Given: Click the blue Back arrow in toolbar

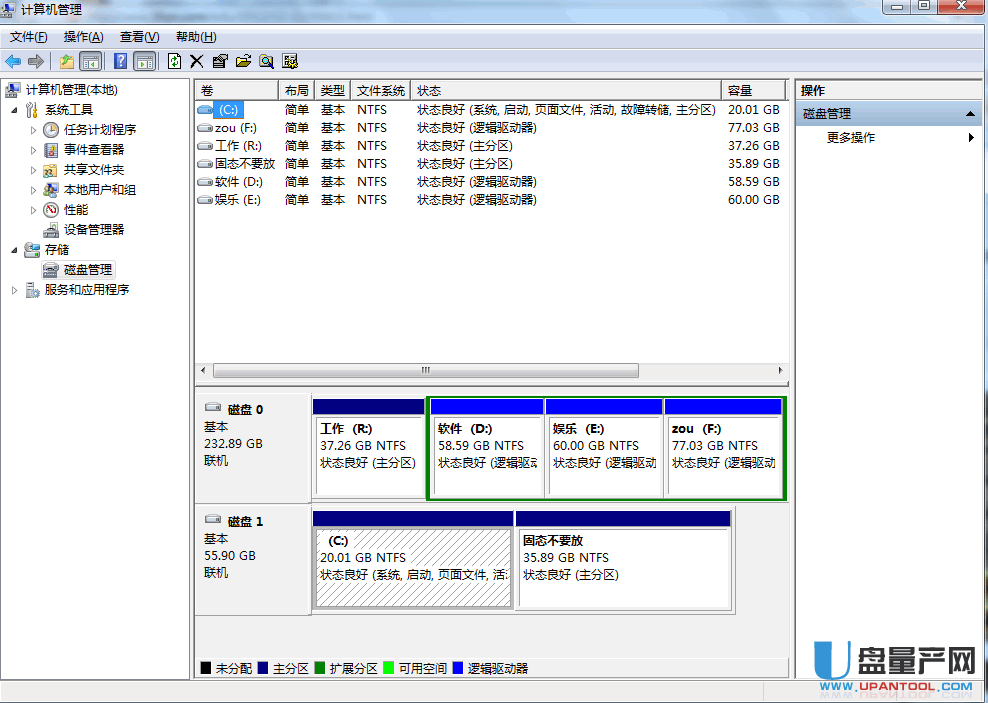Looking at the screenshot, I should (14, 61).
